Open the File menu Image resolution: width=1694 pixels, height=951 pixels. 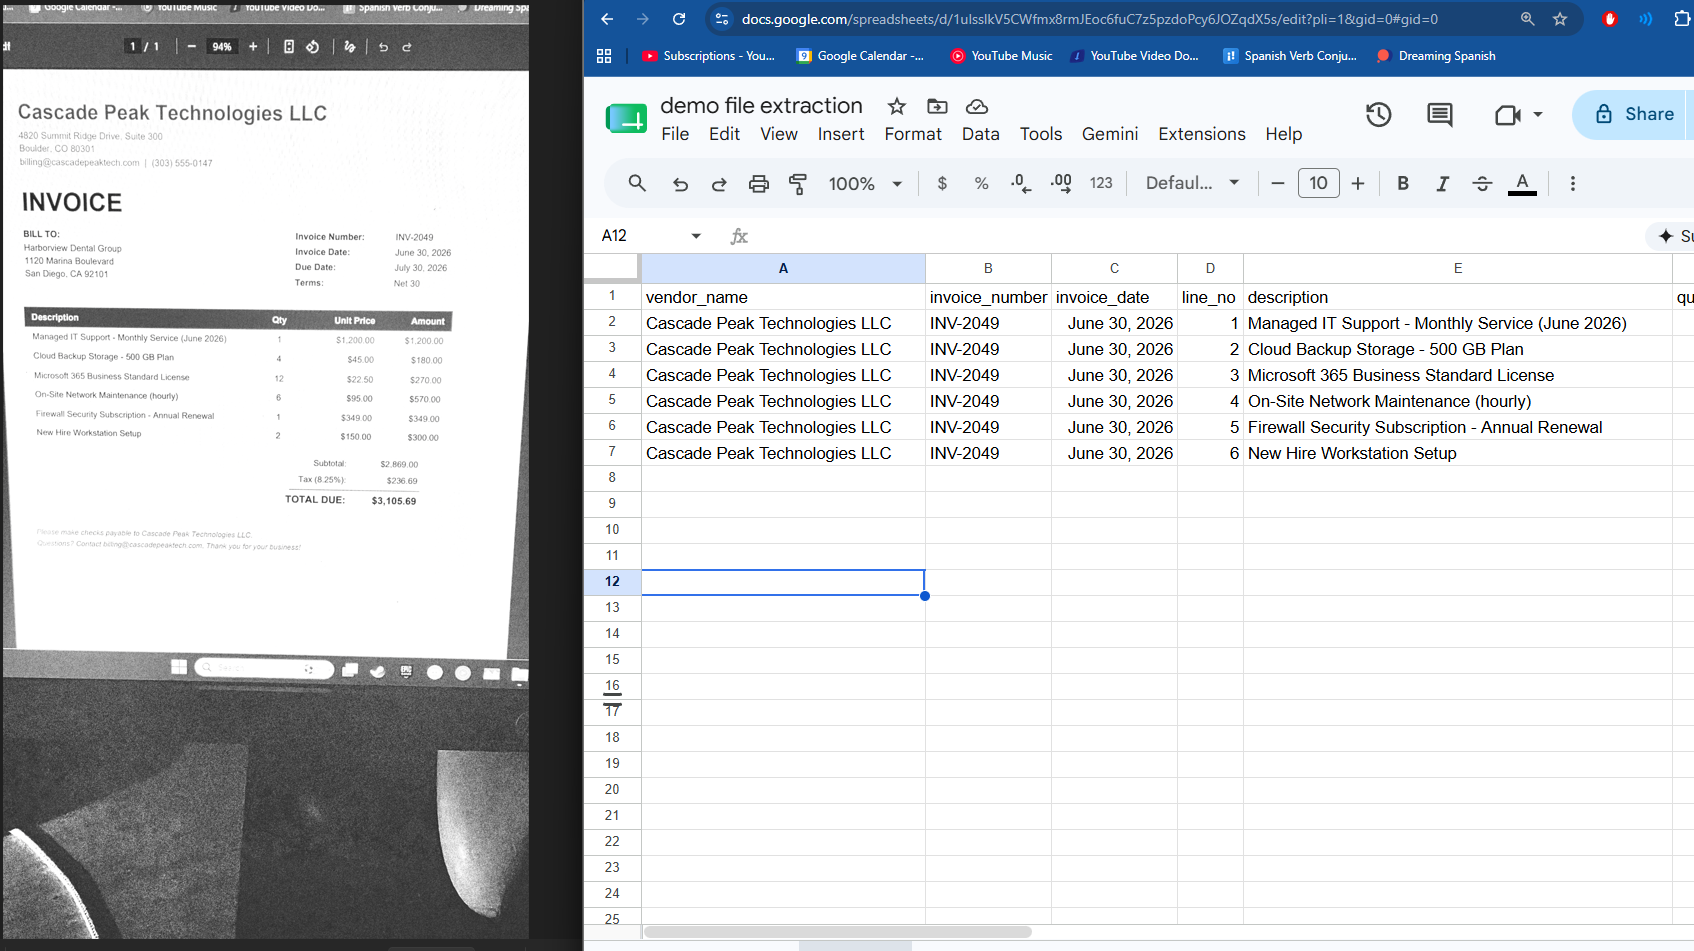click(675, 134)
